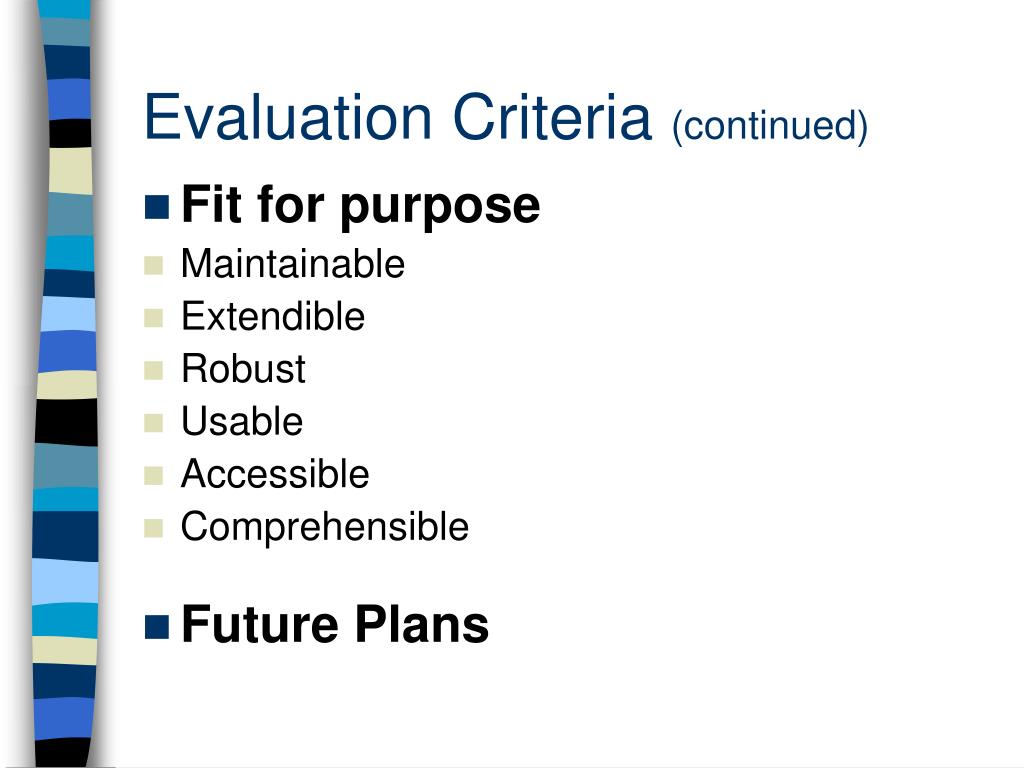This screenshot has width=1024, height=768.
Task: Select the Usable list item
Action: tap(242, 421)
